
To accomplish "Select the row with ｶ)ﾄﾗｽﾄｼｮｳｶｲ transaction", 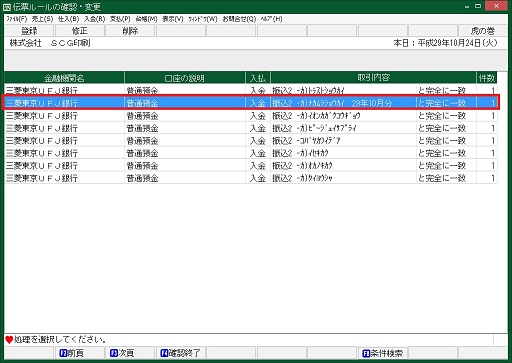I will (x=251, y=90).
